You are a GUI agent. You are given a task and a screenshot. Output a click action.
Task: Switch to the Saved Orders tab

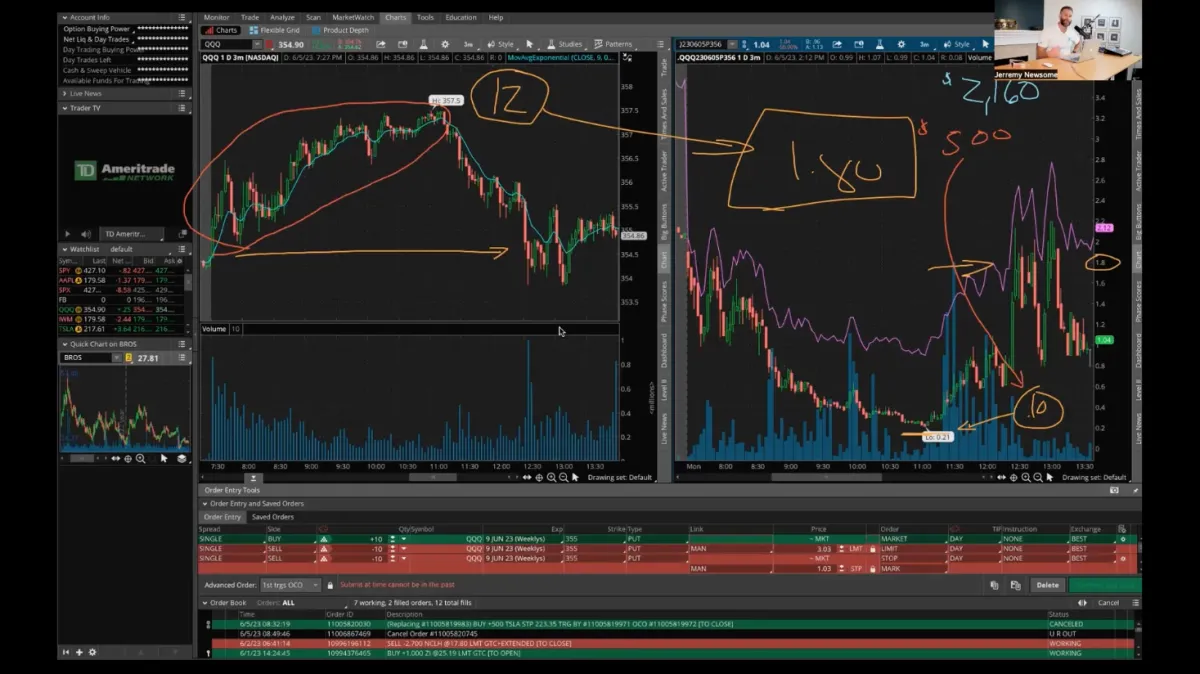tap(272, 517)
